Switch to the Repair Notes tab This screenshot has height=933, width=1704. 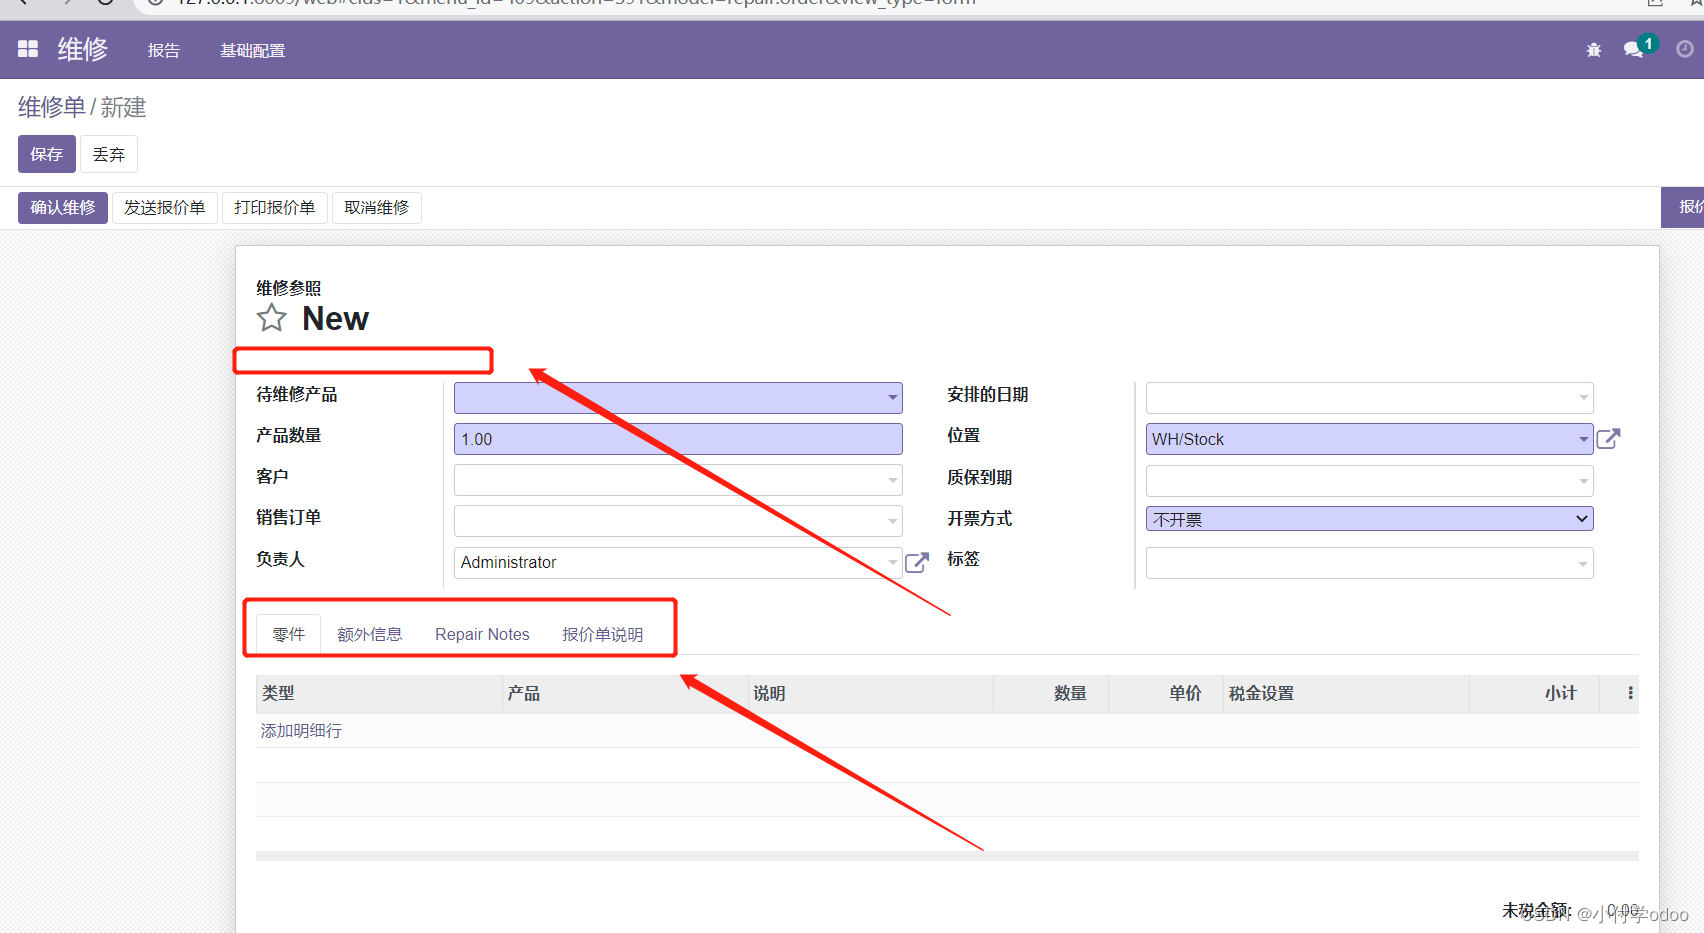482,634
